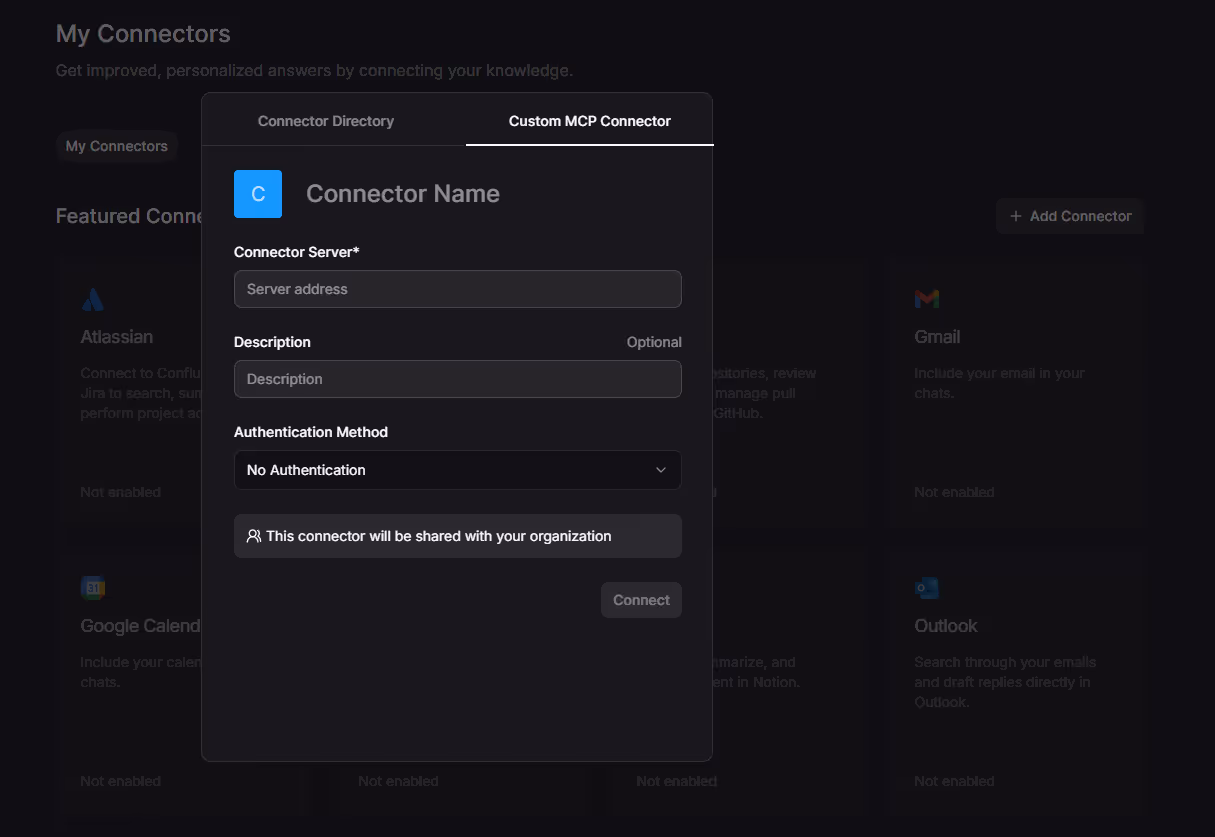Screen dimensions: 1215x837
Task: Select the My Connectors filter chip
Action: coord(116,146)
